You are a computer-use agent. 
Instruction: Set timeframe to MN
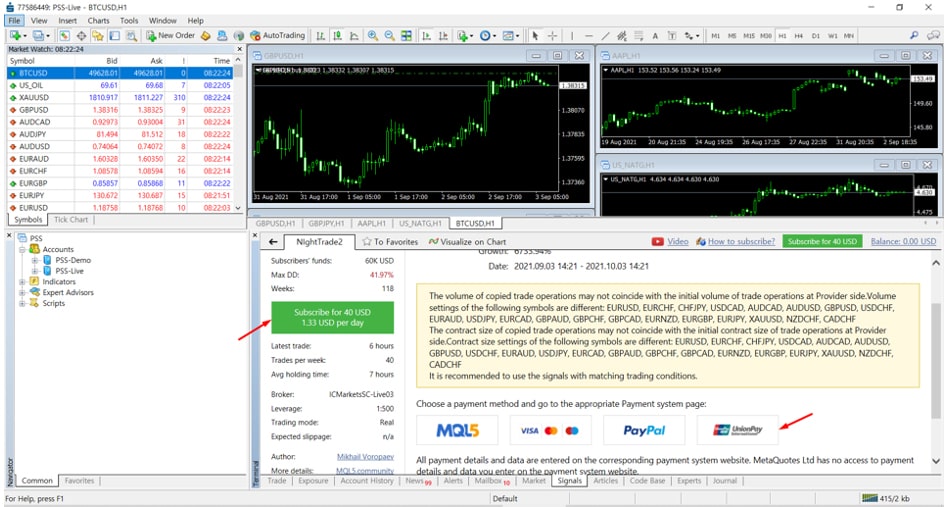(x=849, y=36)
